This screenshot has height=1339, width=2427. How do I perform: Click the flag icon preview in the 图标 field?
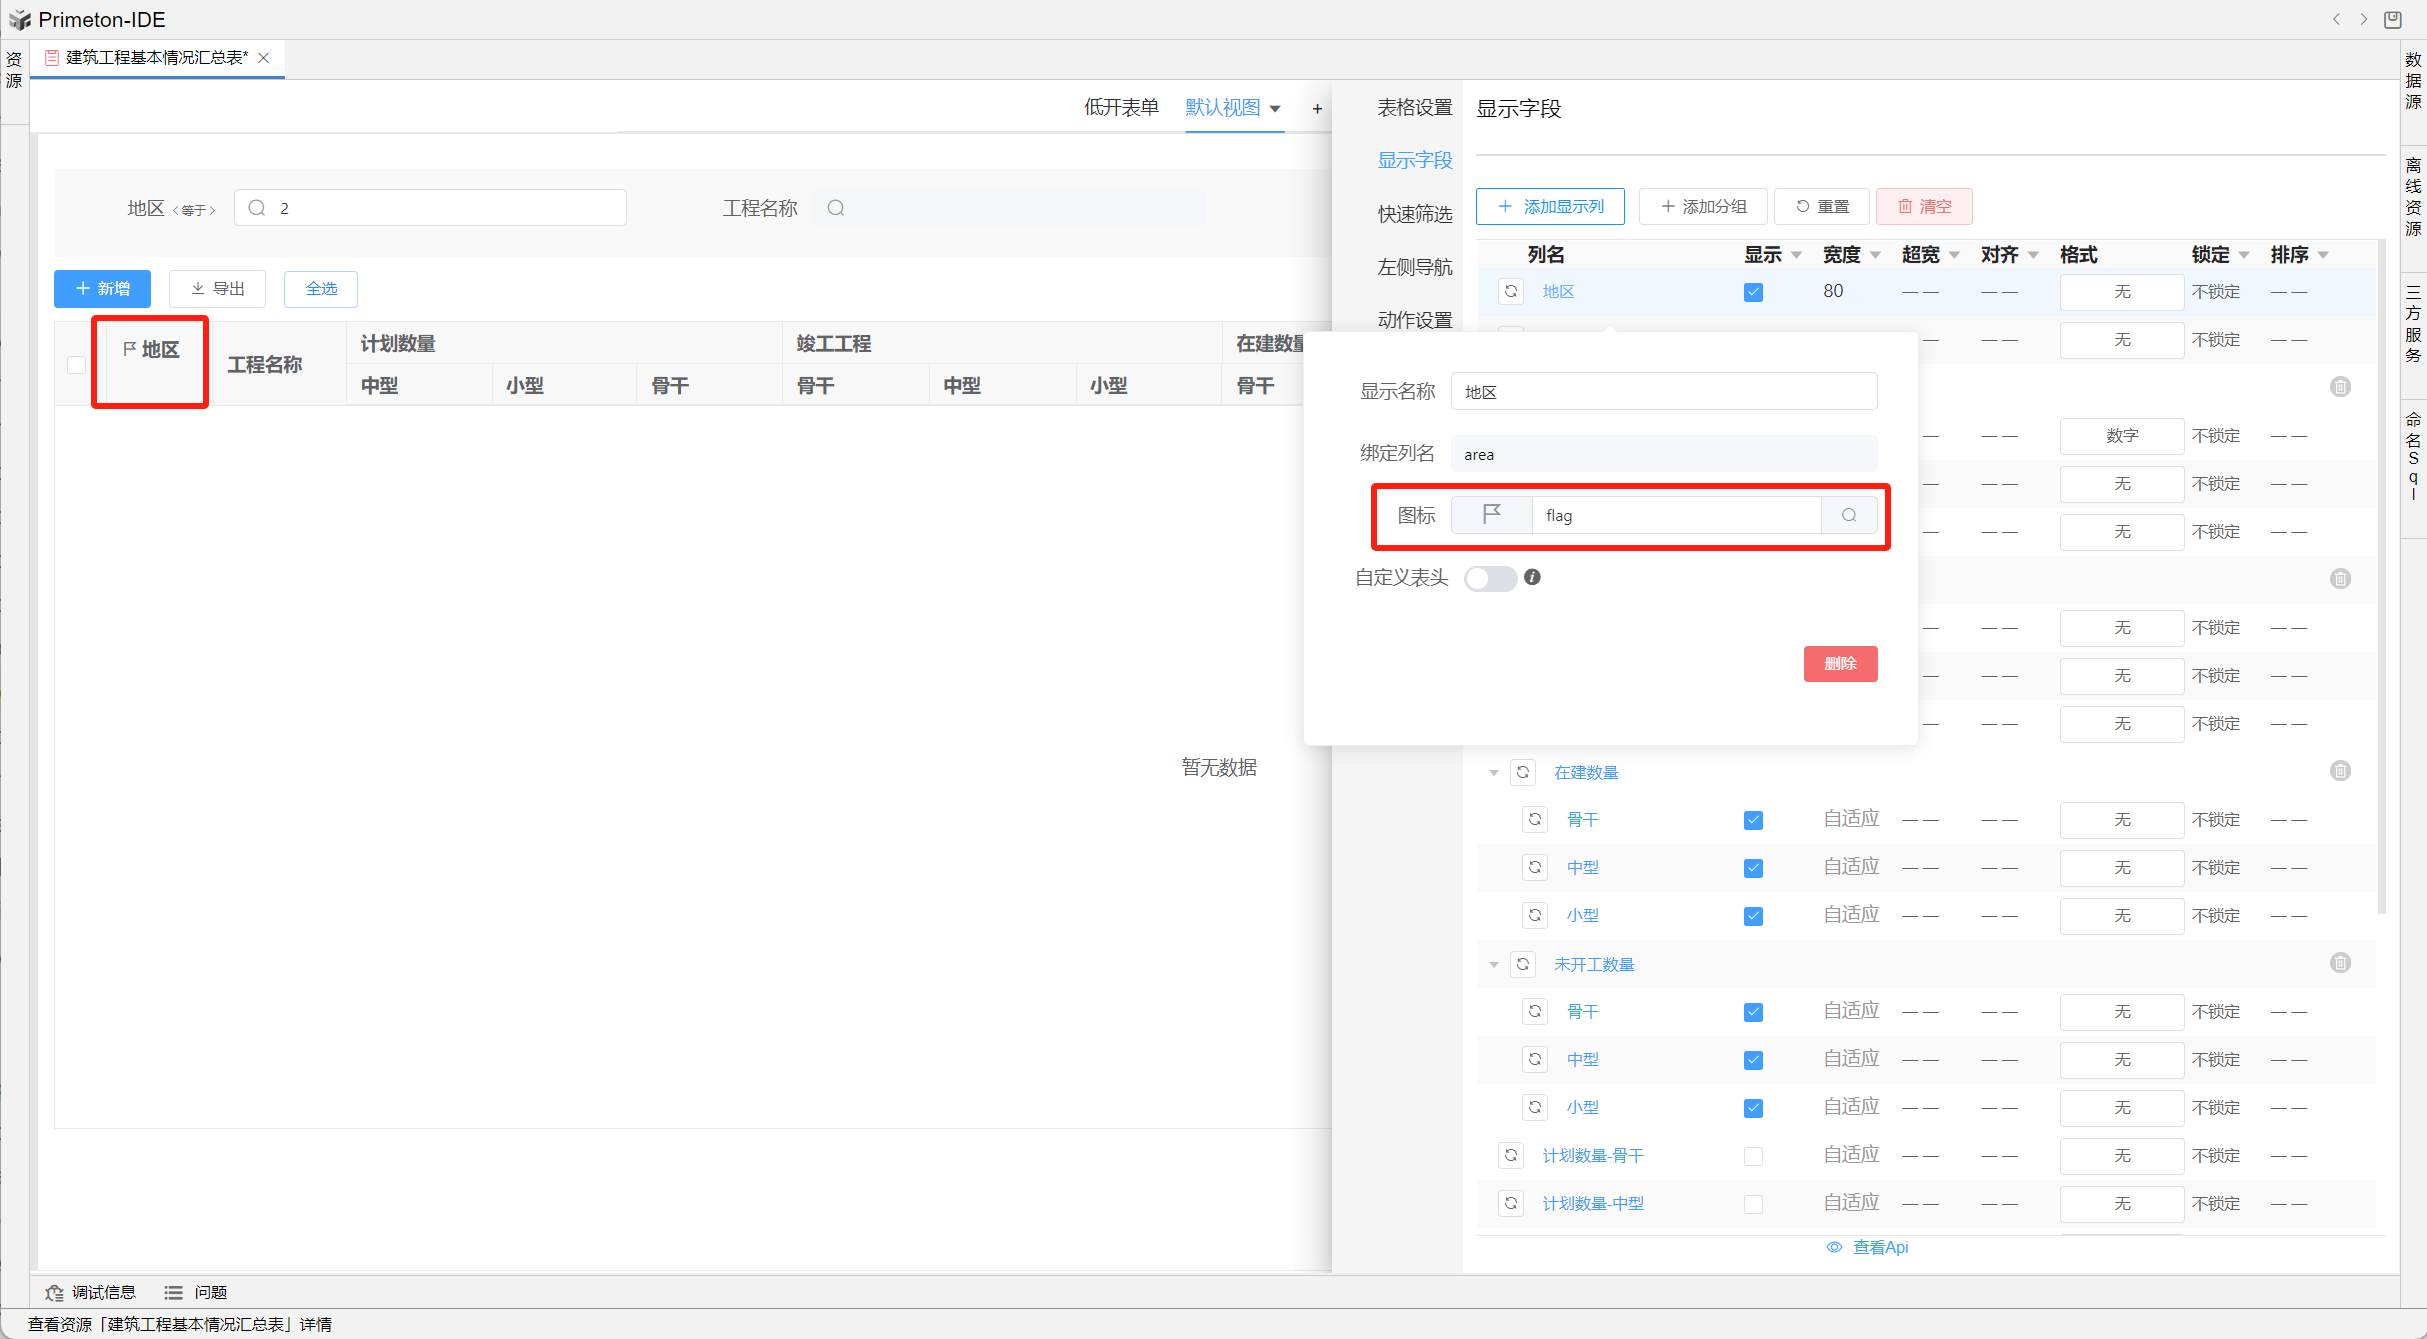[x=1491, y=515]
